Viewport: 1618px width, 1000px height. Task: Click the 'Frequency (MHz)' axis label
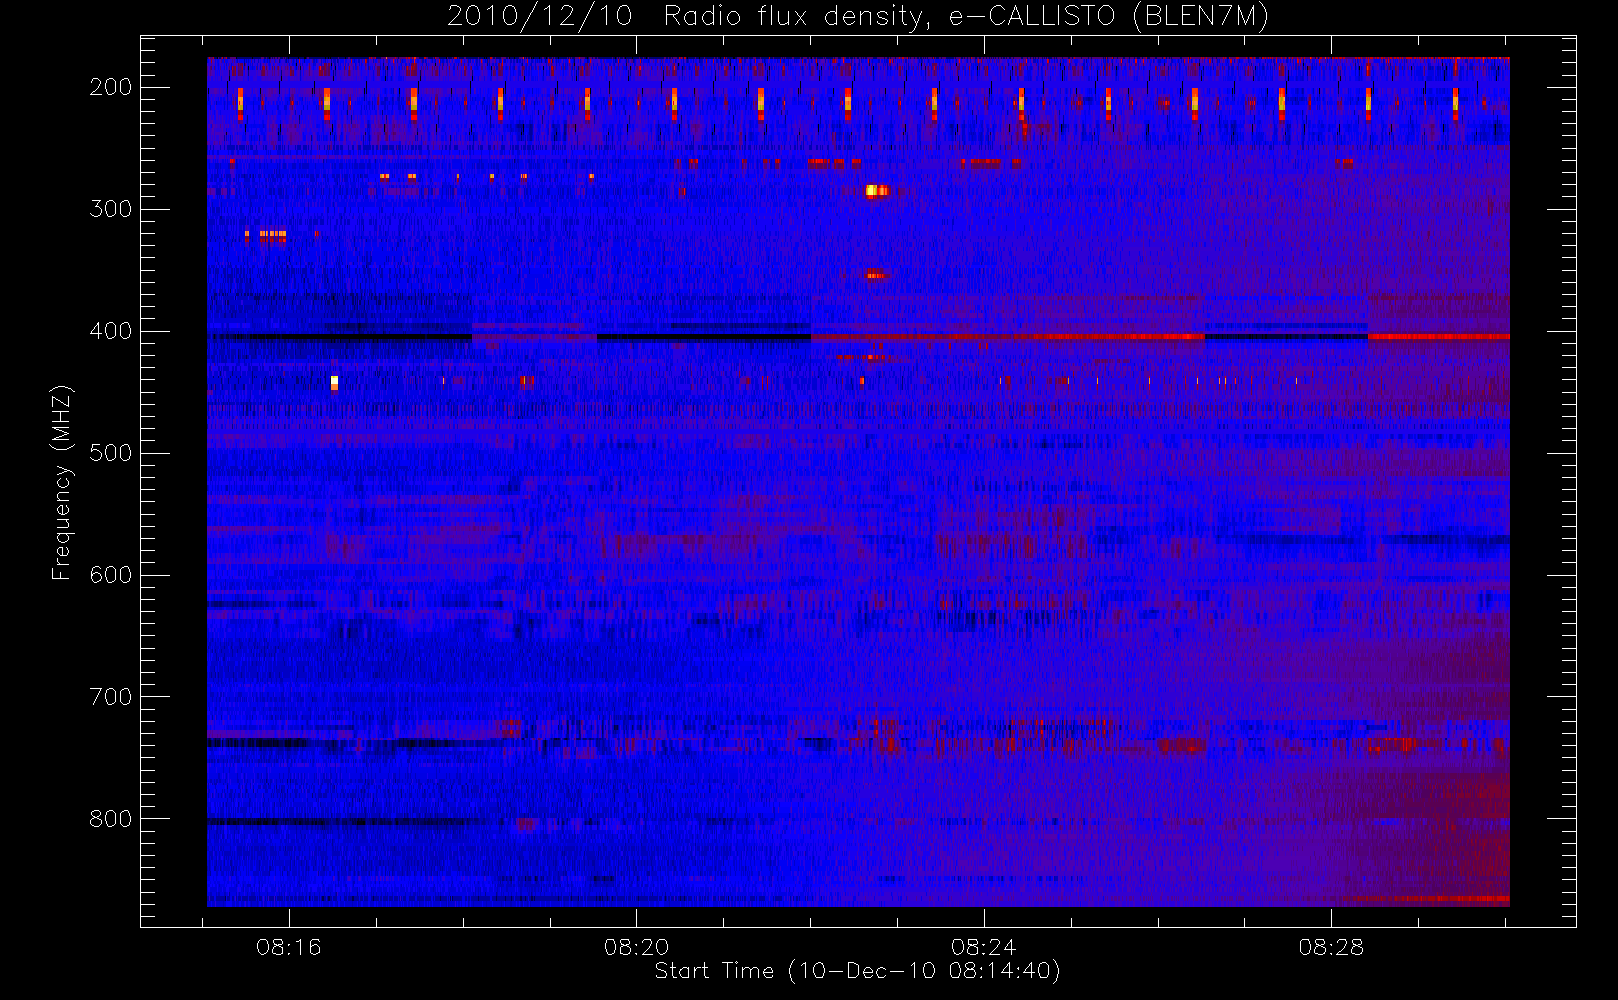62,482
